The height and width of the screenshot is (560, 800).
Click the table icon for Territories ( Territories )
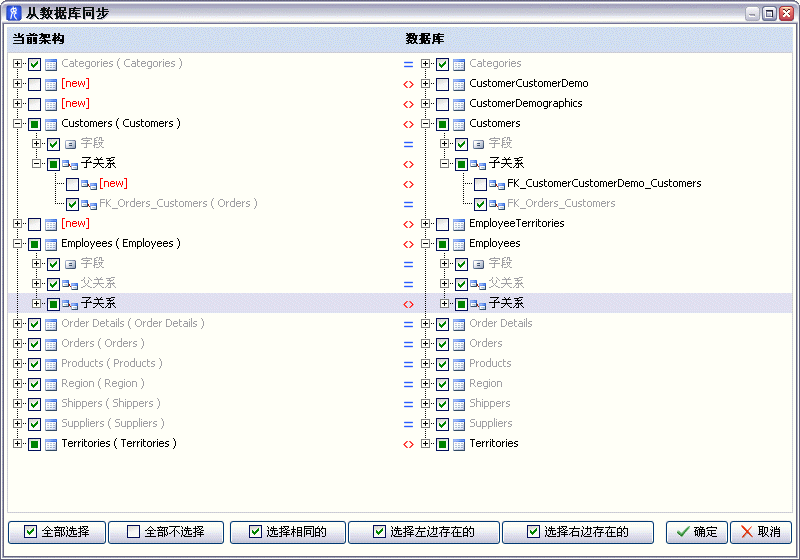(51, 444)
